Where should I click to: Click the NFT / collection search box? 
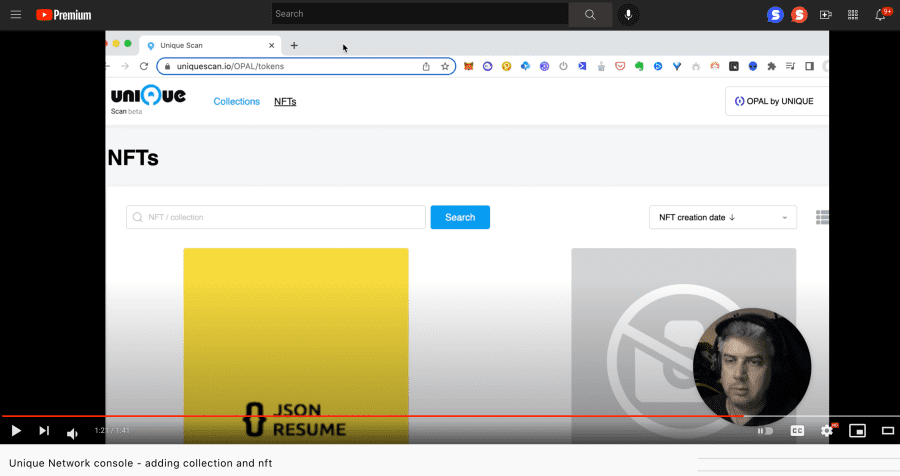[x=276, y=217]
